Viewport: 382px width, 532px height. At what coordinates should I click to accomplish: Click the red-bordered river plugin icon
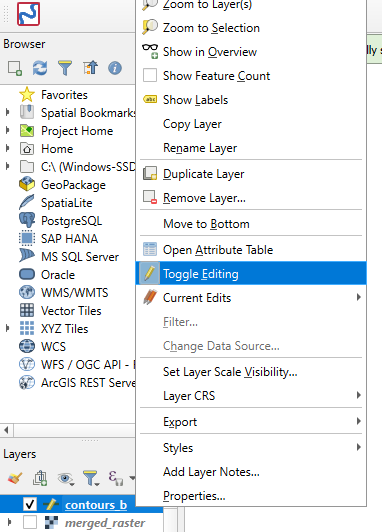(x=28, y=14)
